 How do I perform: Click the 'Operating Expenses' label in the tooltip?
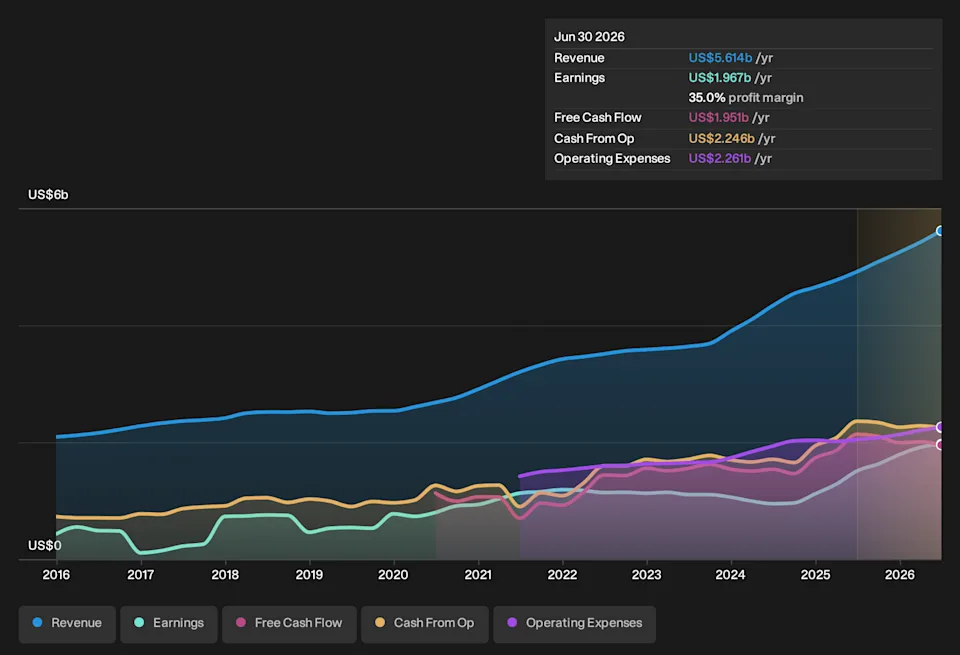tap(612, 159)
